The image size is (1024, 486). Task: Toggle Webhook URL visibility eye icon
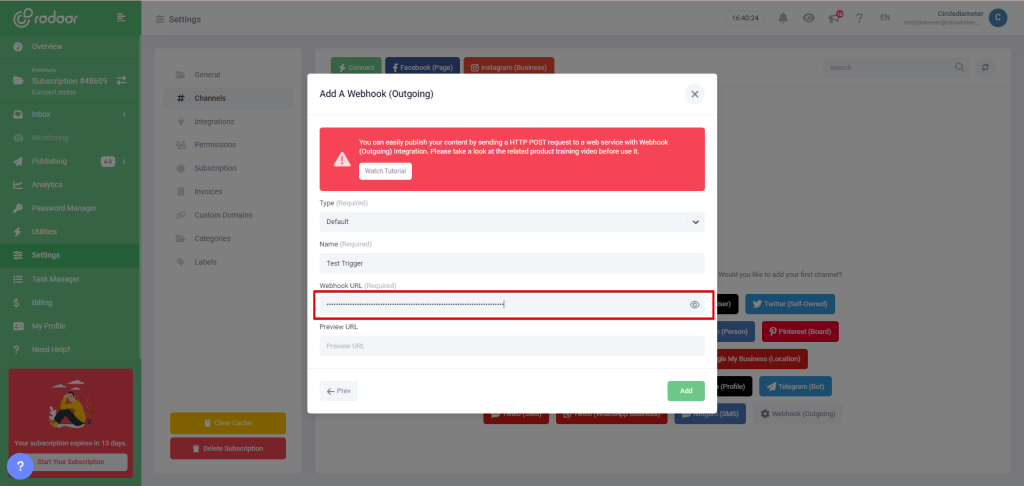694,304
